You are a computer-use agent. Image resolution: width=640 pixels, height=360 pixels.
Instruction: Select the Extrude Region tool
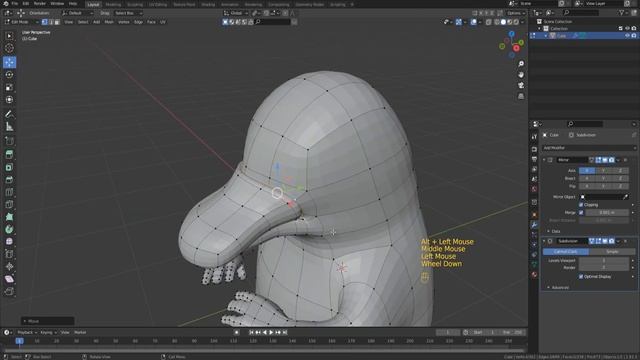pyautogui.click(x=9, y=154)
